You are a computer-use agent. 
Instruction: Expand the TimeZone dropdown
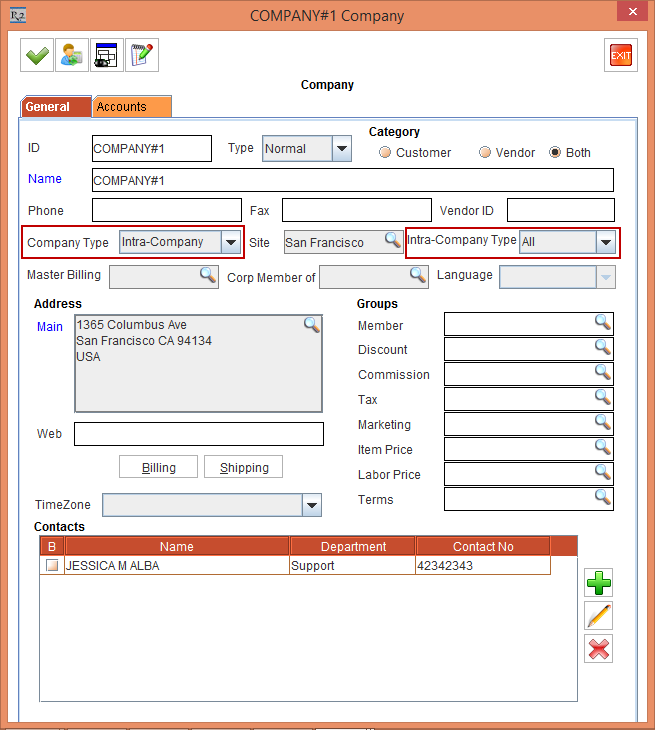311,505
